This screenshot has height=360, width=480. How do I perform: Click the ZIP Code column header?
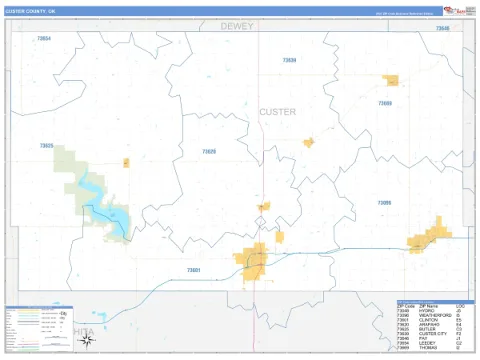[406, 306]
